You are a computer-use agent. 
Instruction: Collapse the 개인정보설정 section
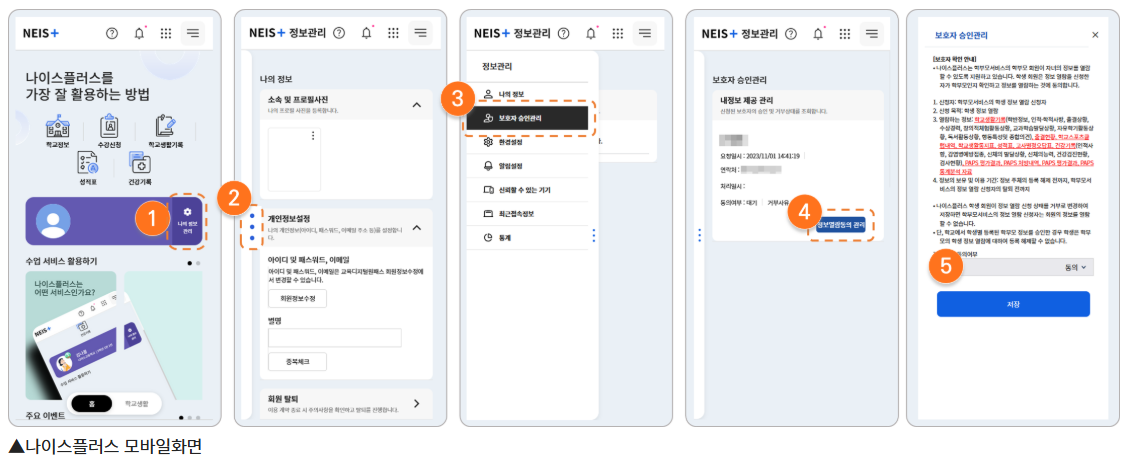pos(416,227)
